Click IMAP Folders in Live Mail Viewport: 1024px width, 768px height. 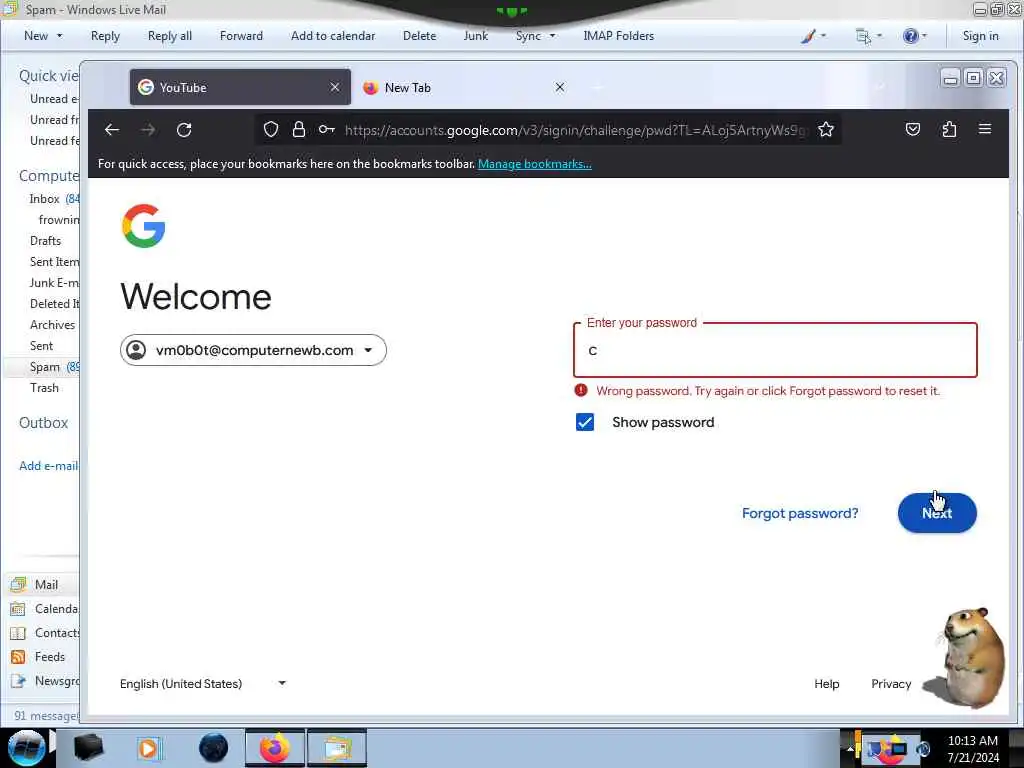[618, 36]
